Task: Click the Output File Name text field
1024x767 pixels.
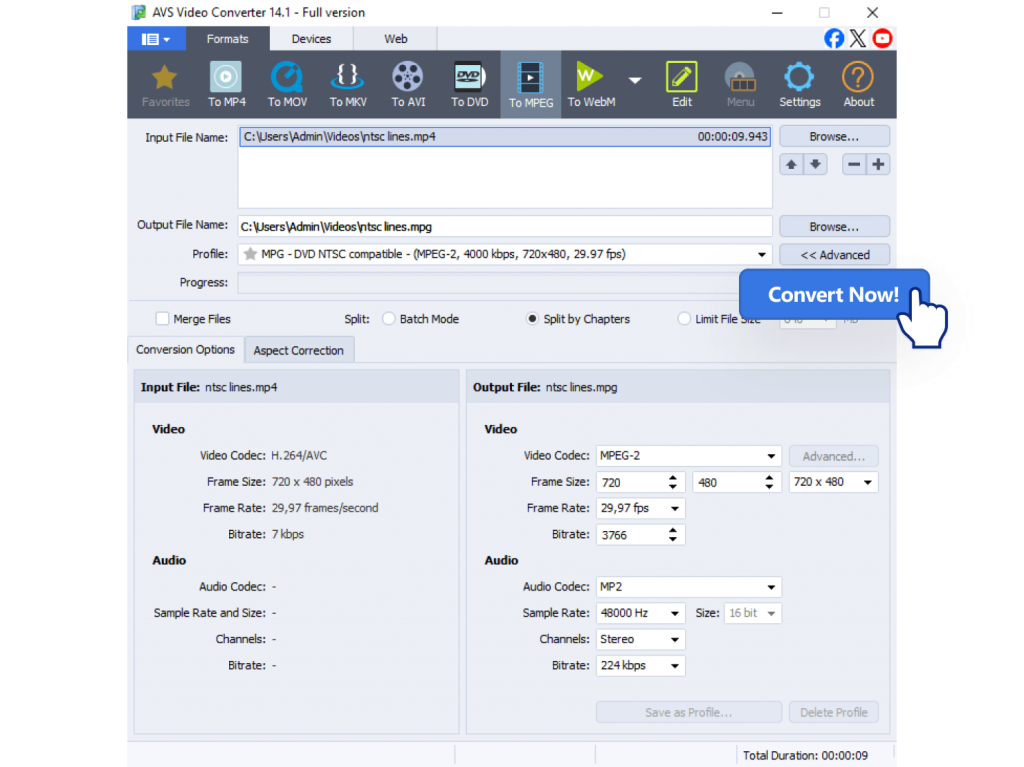Action: [x=505, y=227]
